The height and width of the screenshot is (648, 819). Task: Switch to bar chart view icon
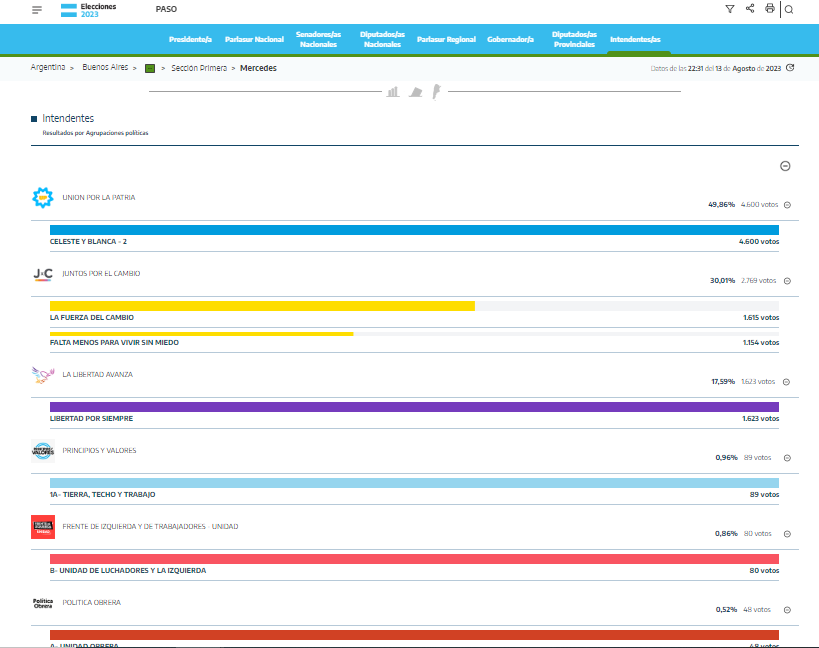click(x=393, y=92)
